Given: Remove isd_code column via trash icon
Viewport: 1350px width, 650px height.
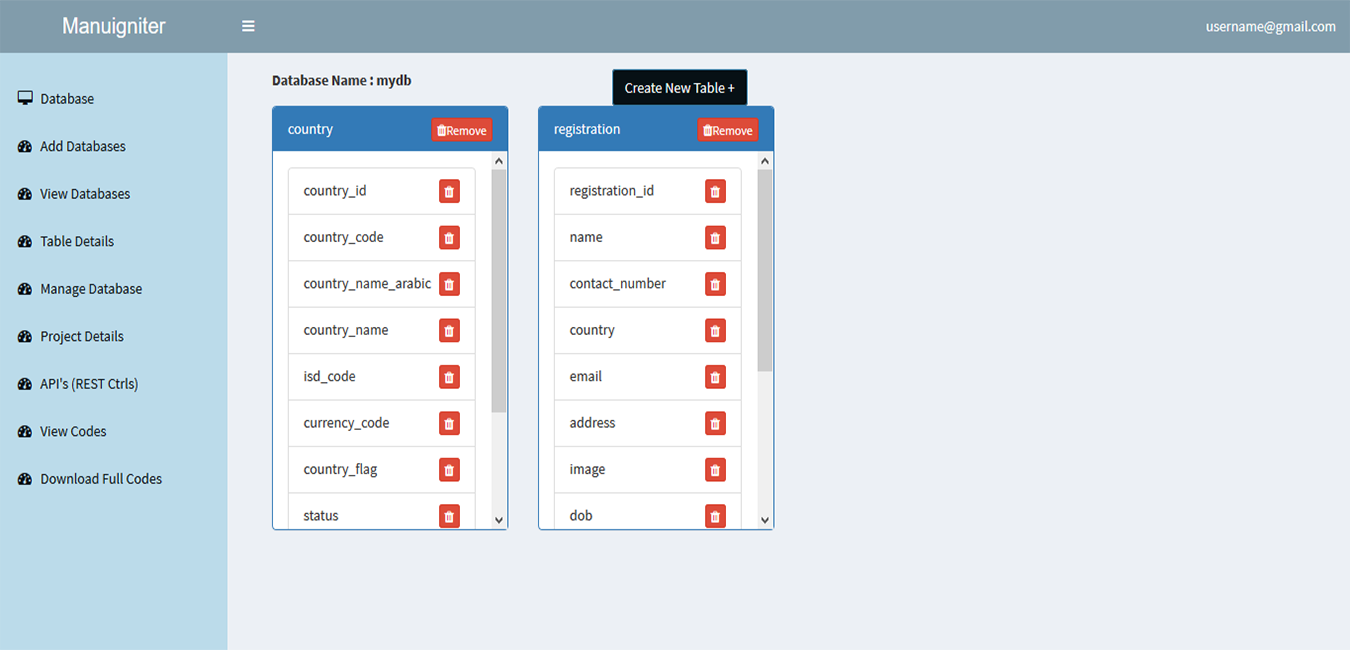Looking at the screenshot, I should 449,377.
